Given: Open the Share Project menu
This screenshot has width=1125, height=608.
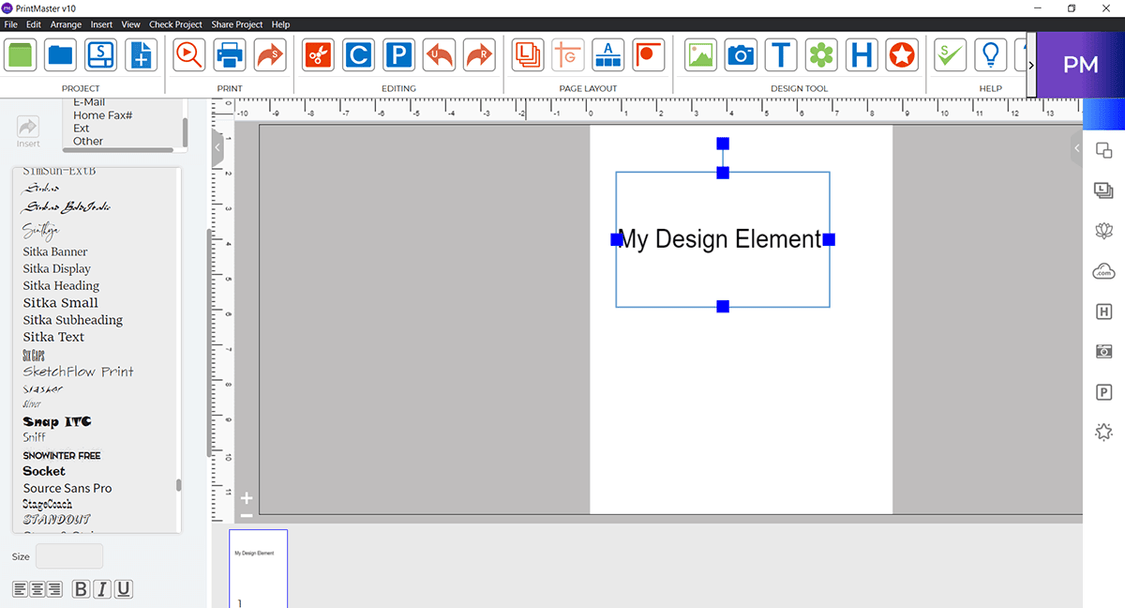Looking at the screenshot, I should pyautogui.click(x=237, y=24).
